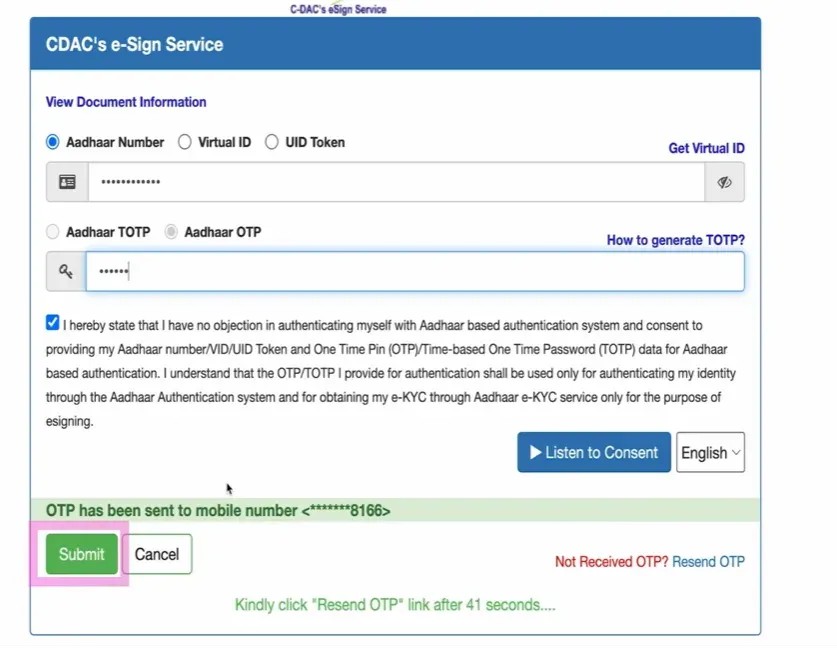Click the Listen to Consent button
Image resolution: width=837 pixels, height=657 pixels.
point(594,453)
